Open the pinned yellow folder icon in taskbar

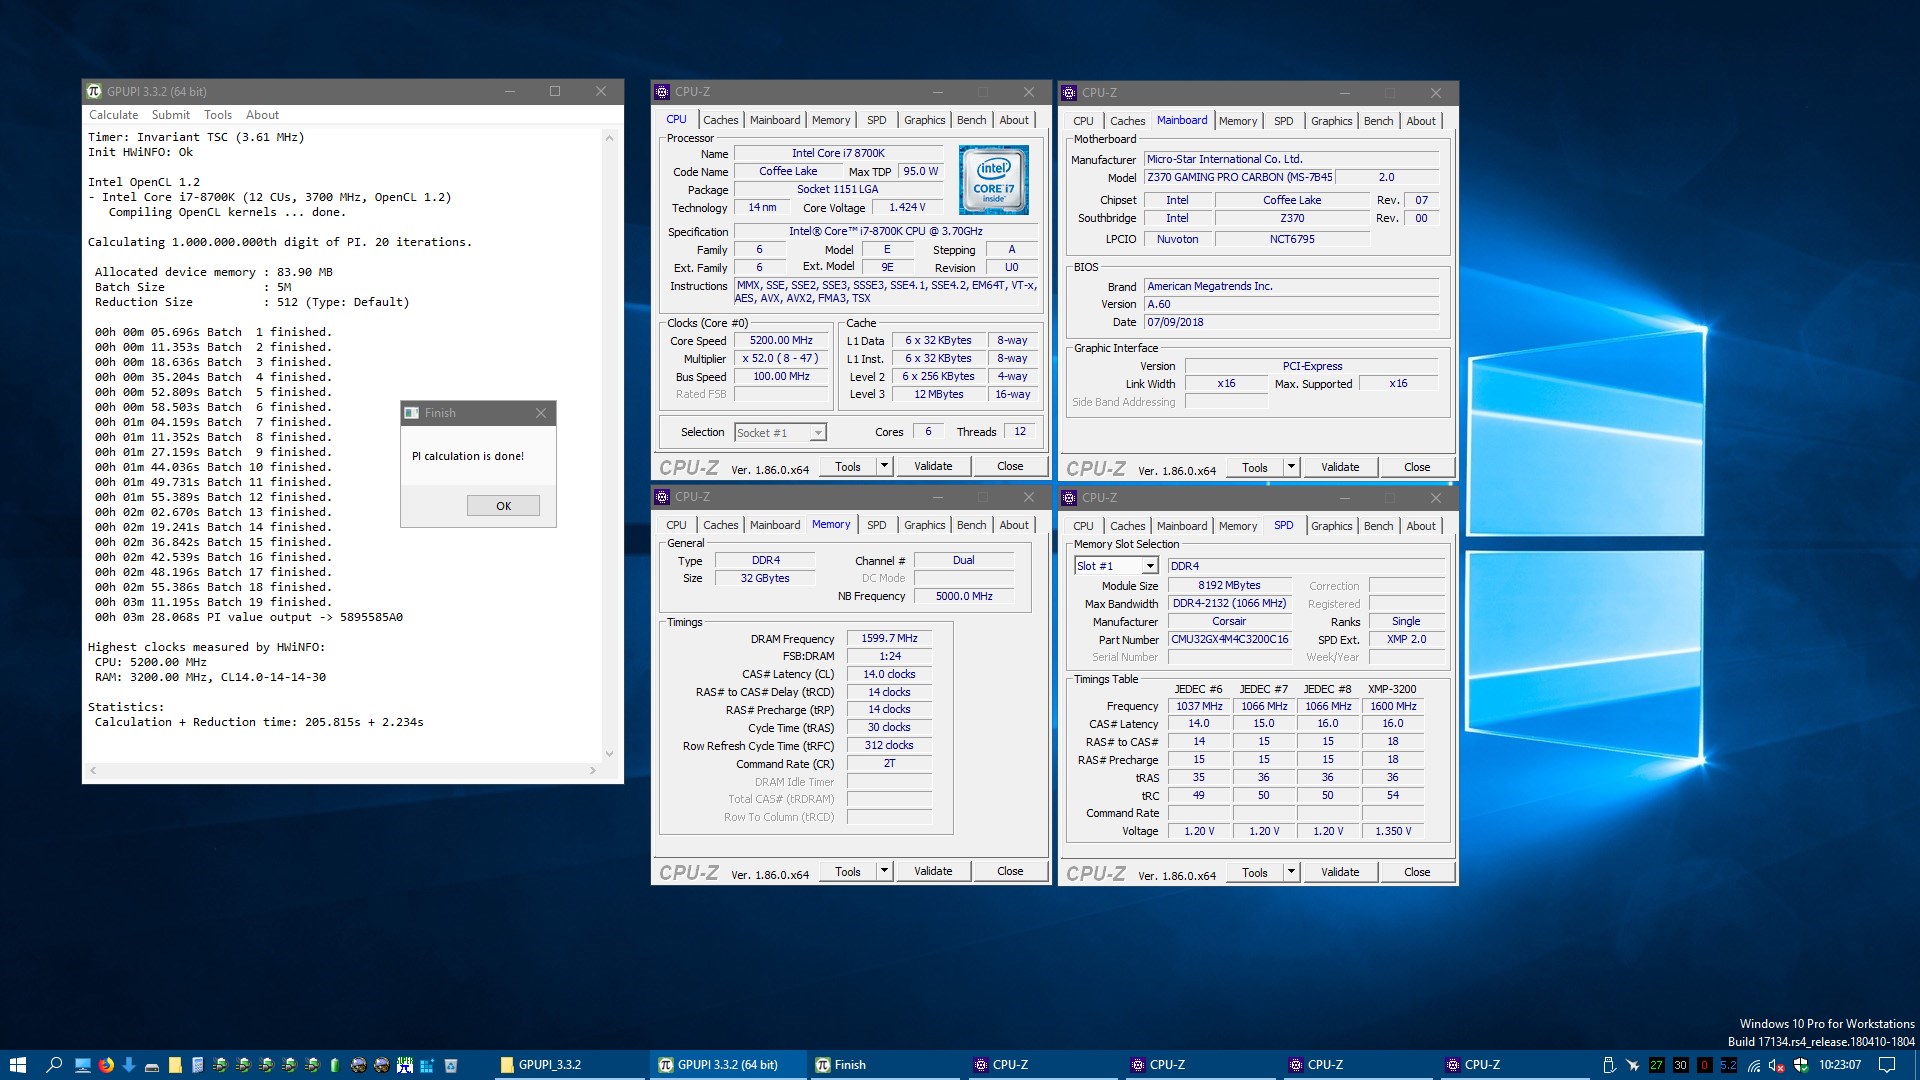[175, 1065]
